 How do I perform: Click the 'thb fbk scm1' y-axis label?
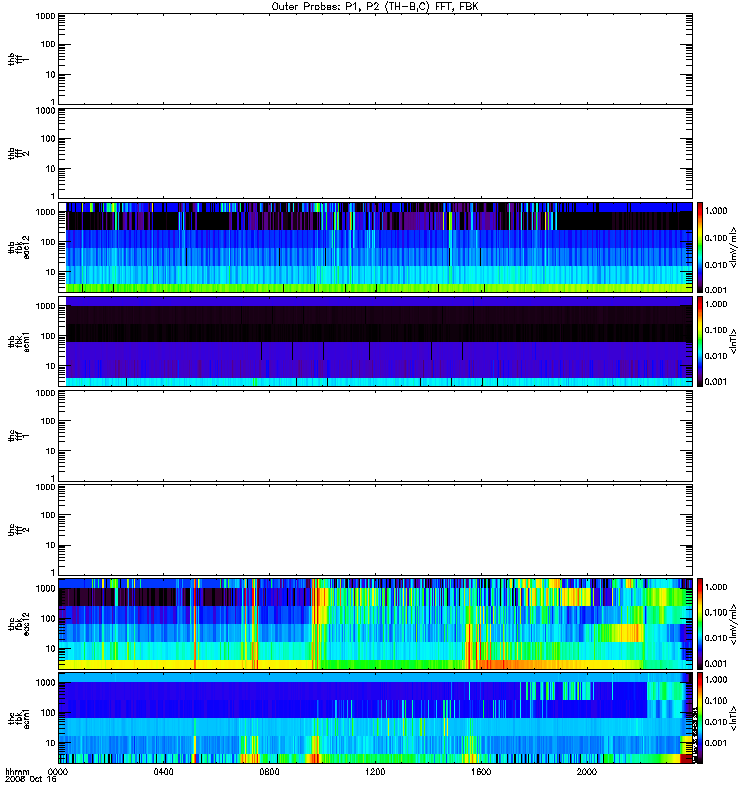(x=19, y=342)
